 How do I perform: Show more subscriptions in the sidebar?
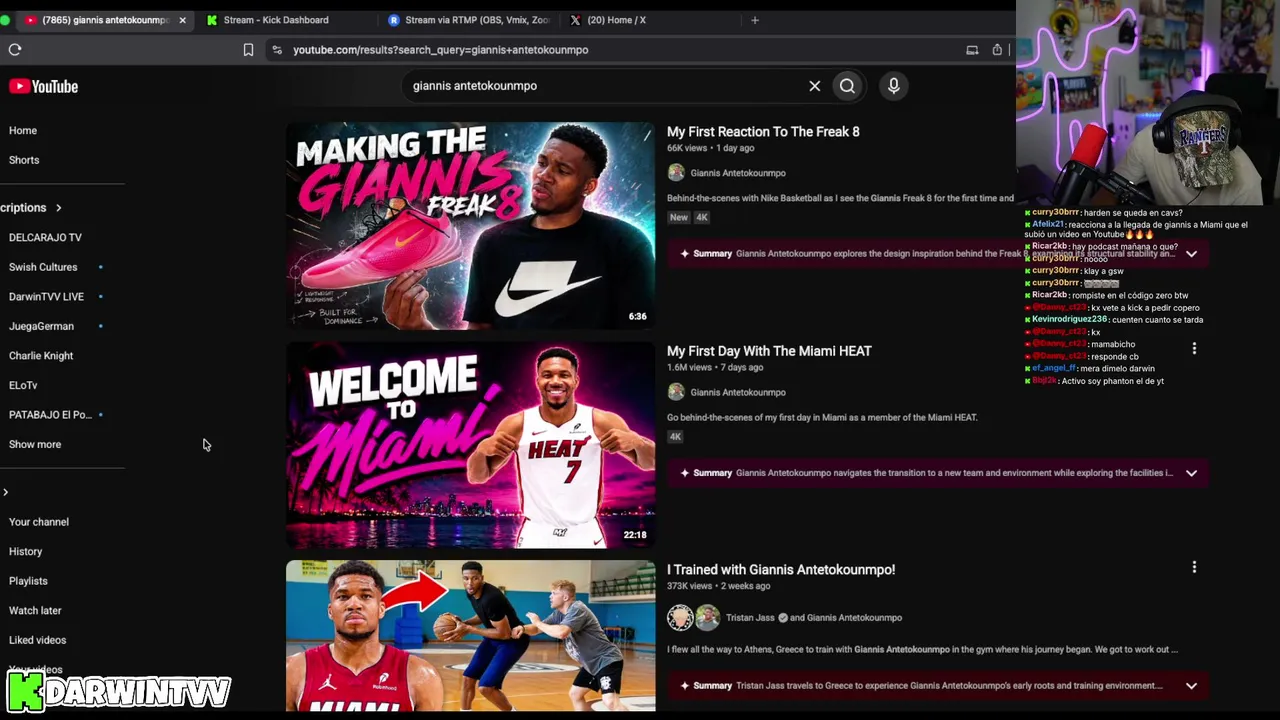click(35, 444)
